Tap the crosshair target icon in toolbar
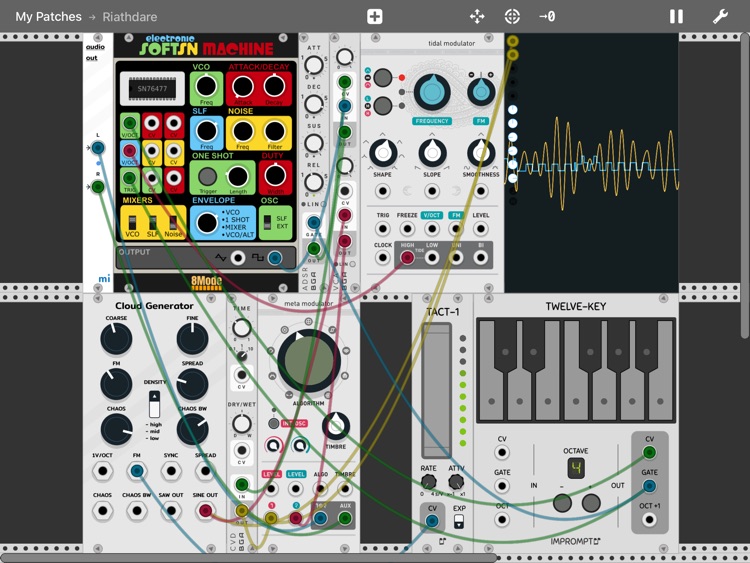750x563 pixels. point(512,17)
